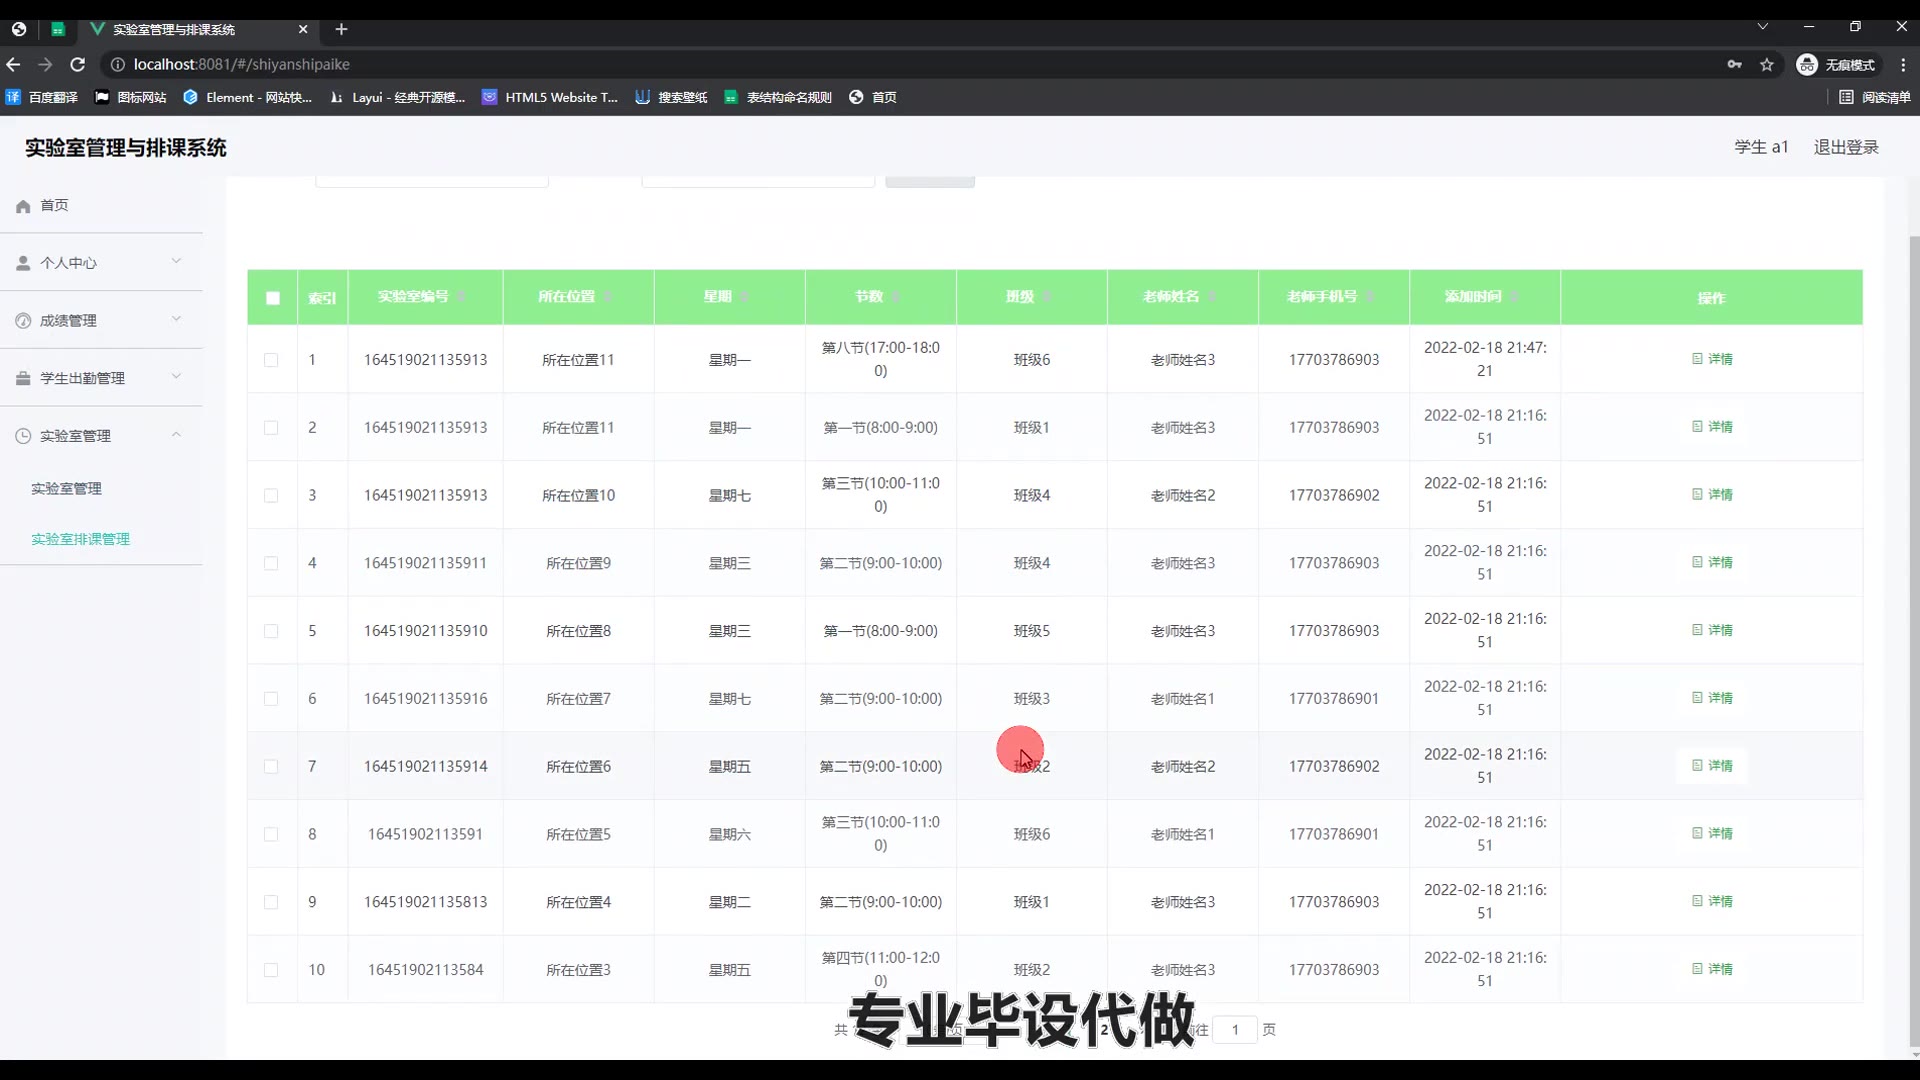
Task: Check the checkbox for row 1
Action: pos(271,360)
